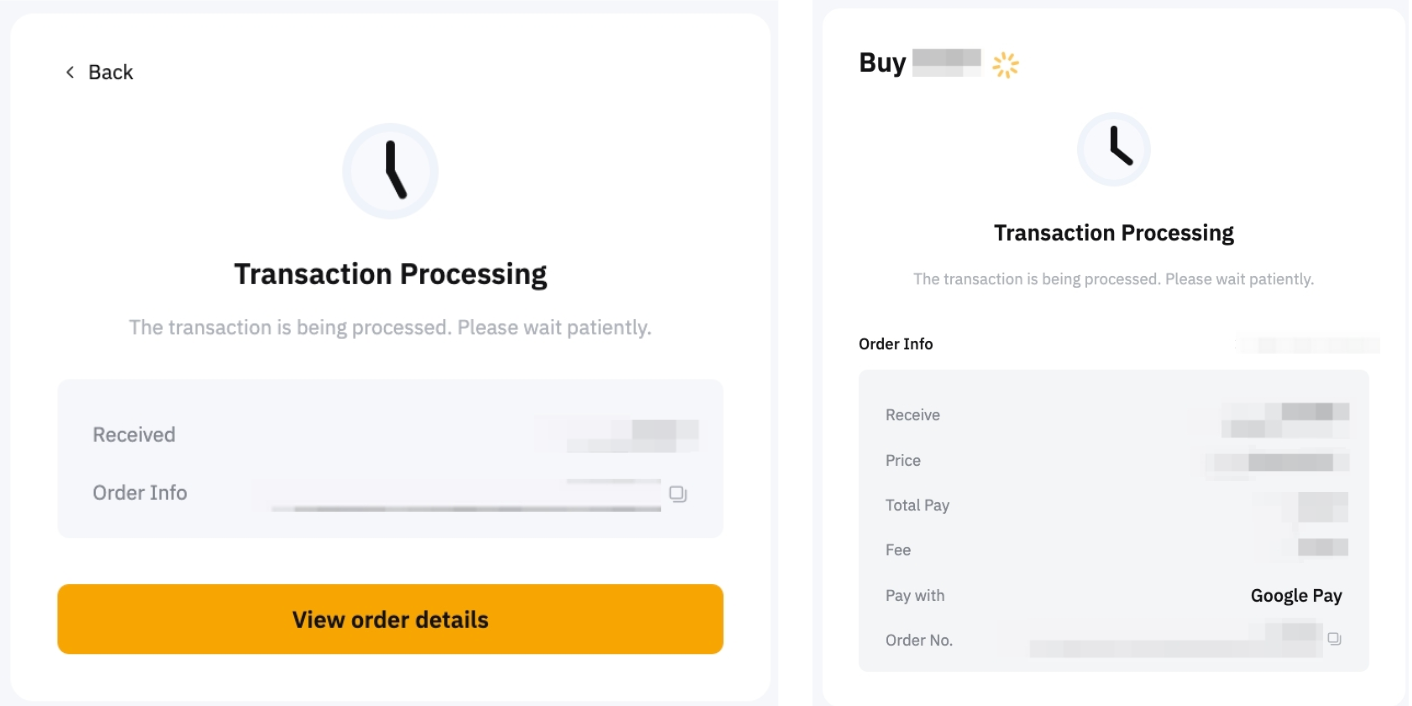The image size is (1412, 706).
Task: Click the Back text link
Action: tap(110, 72)
